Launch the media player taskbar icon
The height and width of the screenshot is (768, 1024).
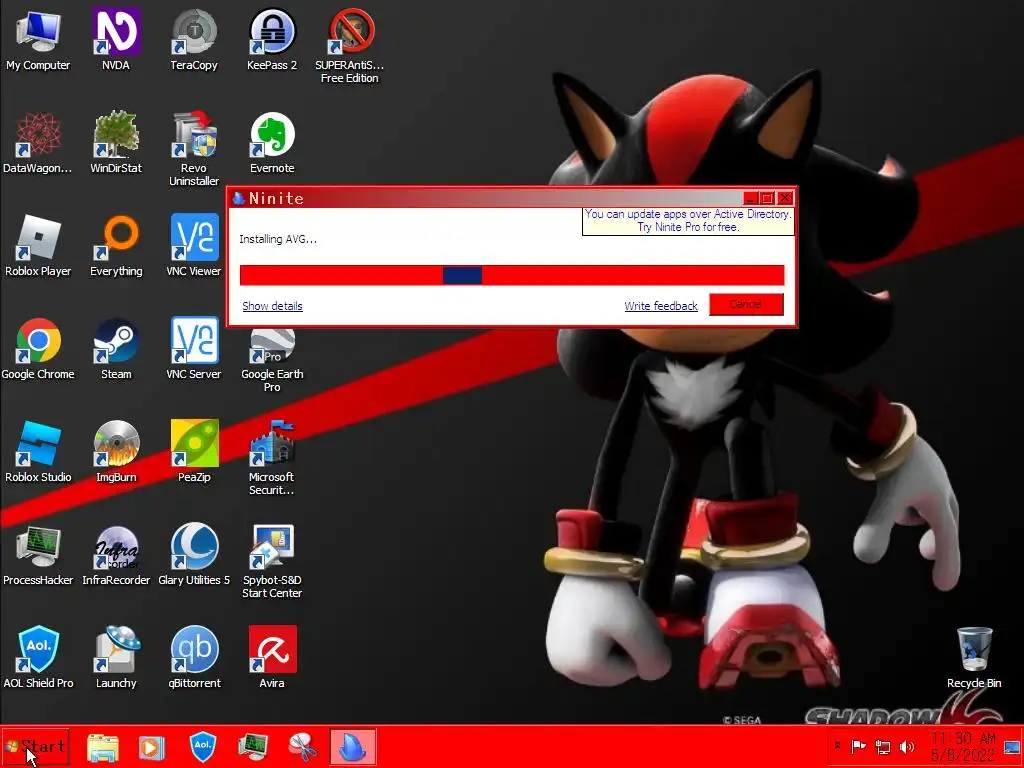point(152,747)
